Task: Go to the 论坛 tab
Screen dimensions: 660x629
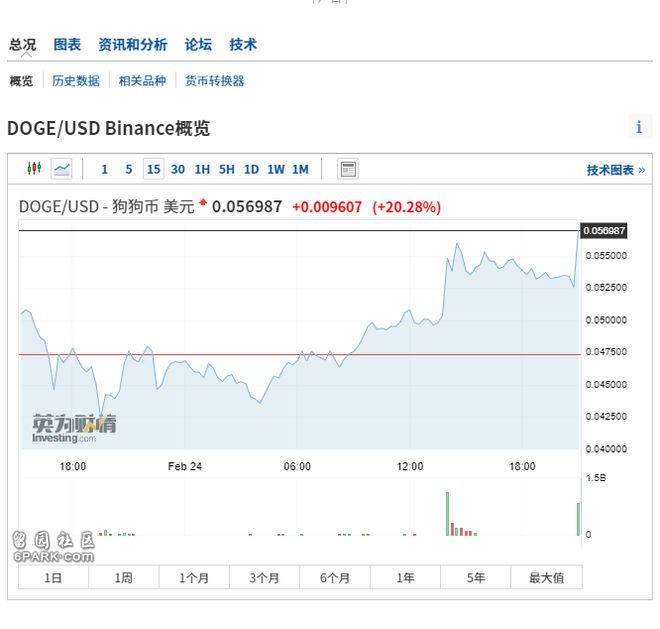Action: click(198, 45)
